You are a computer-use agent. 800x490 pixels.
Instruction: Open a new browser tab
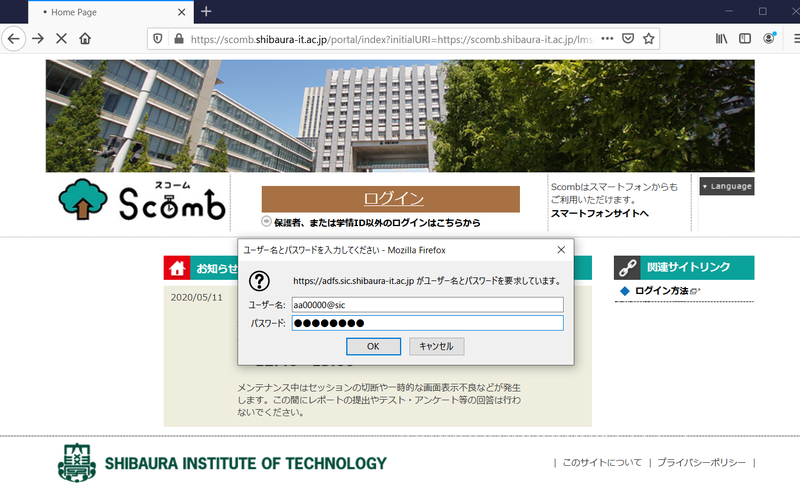click(x=206, y=11)
